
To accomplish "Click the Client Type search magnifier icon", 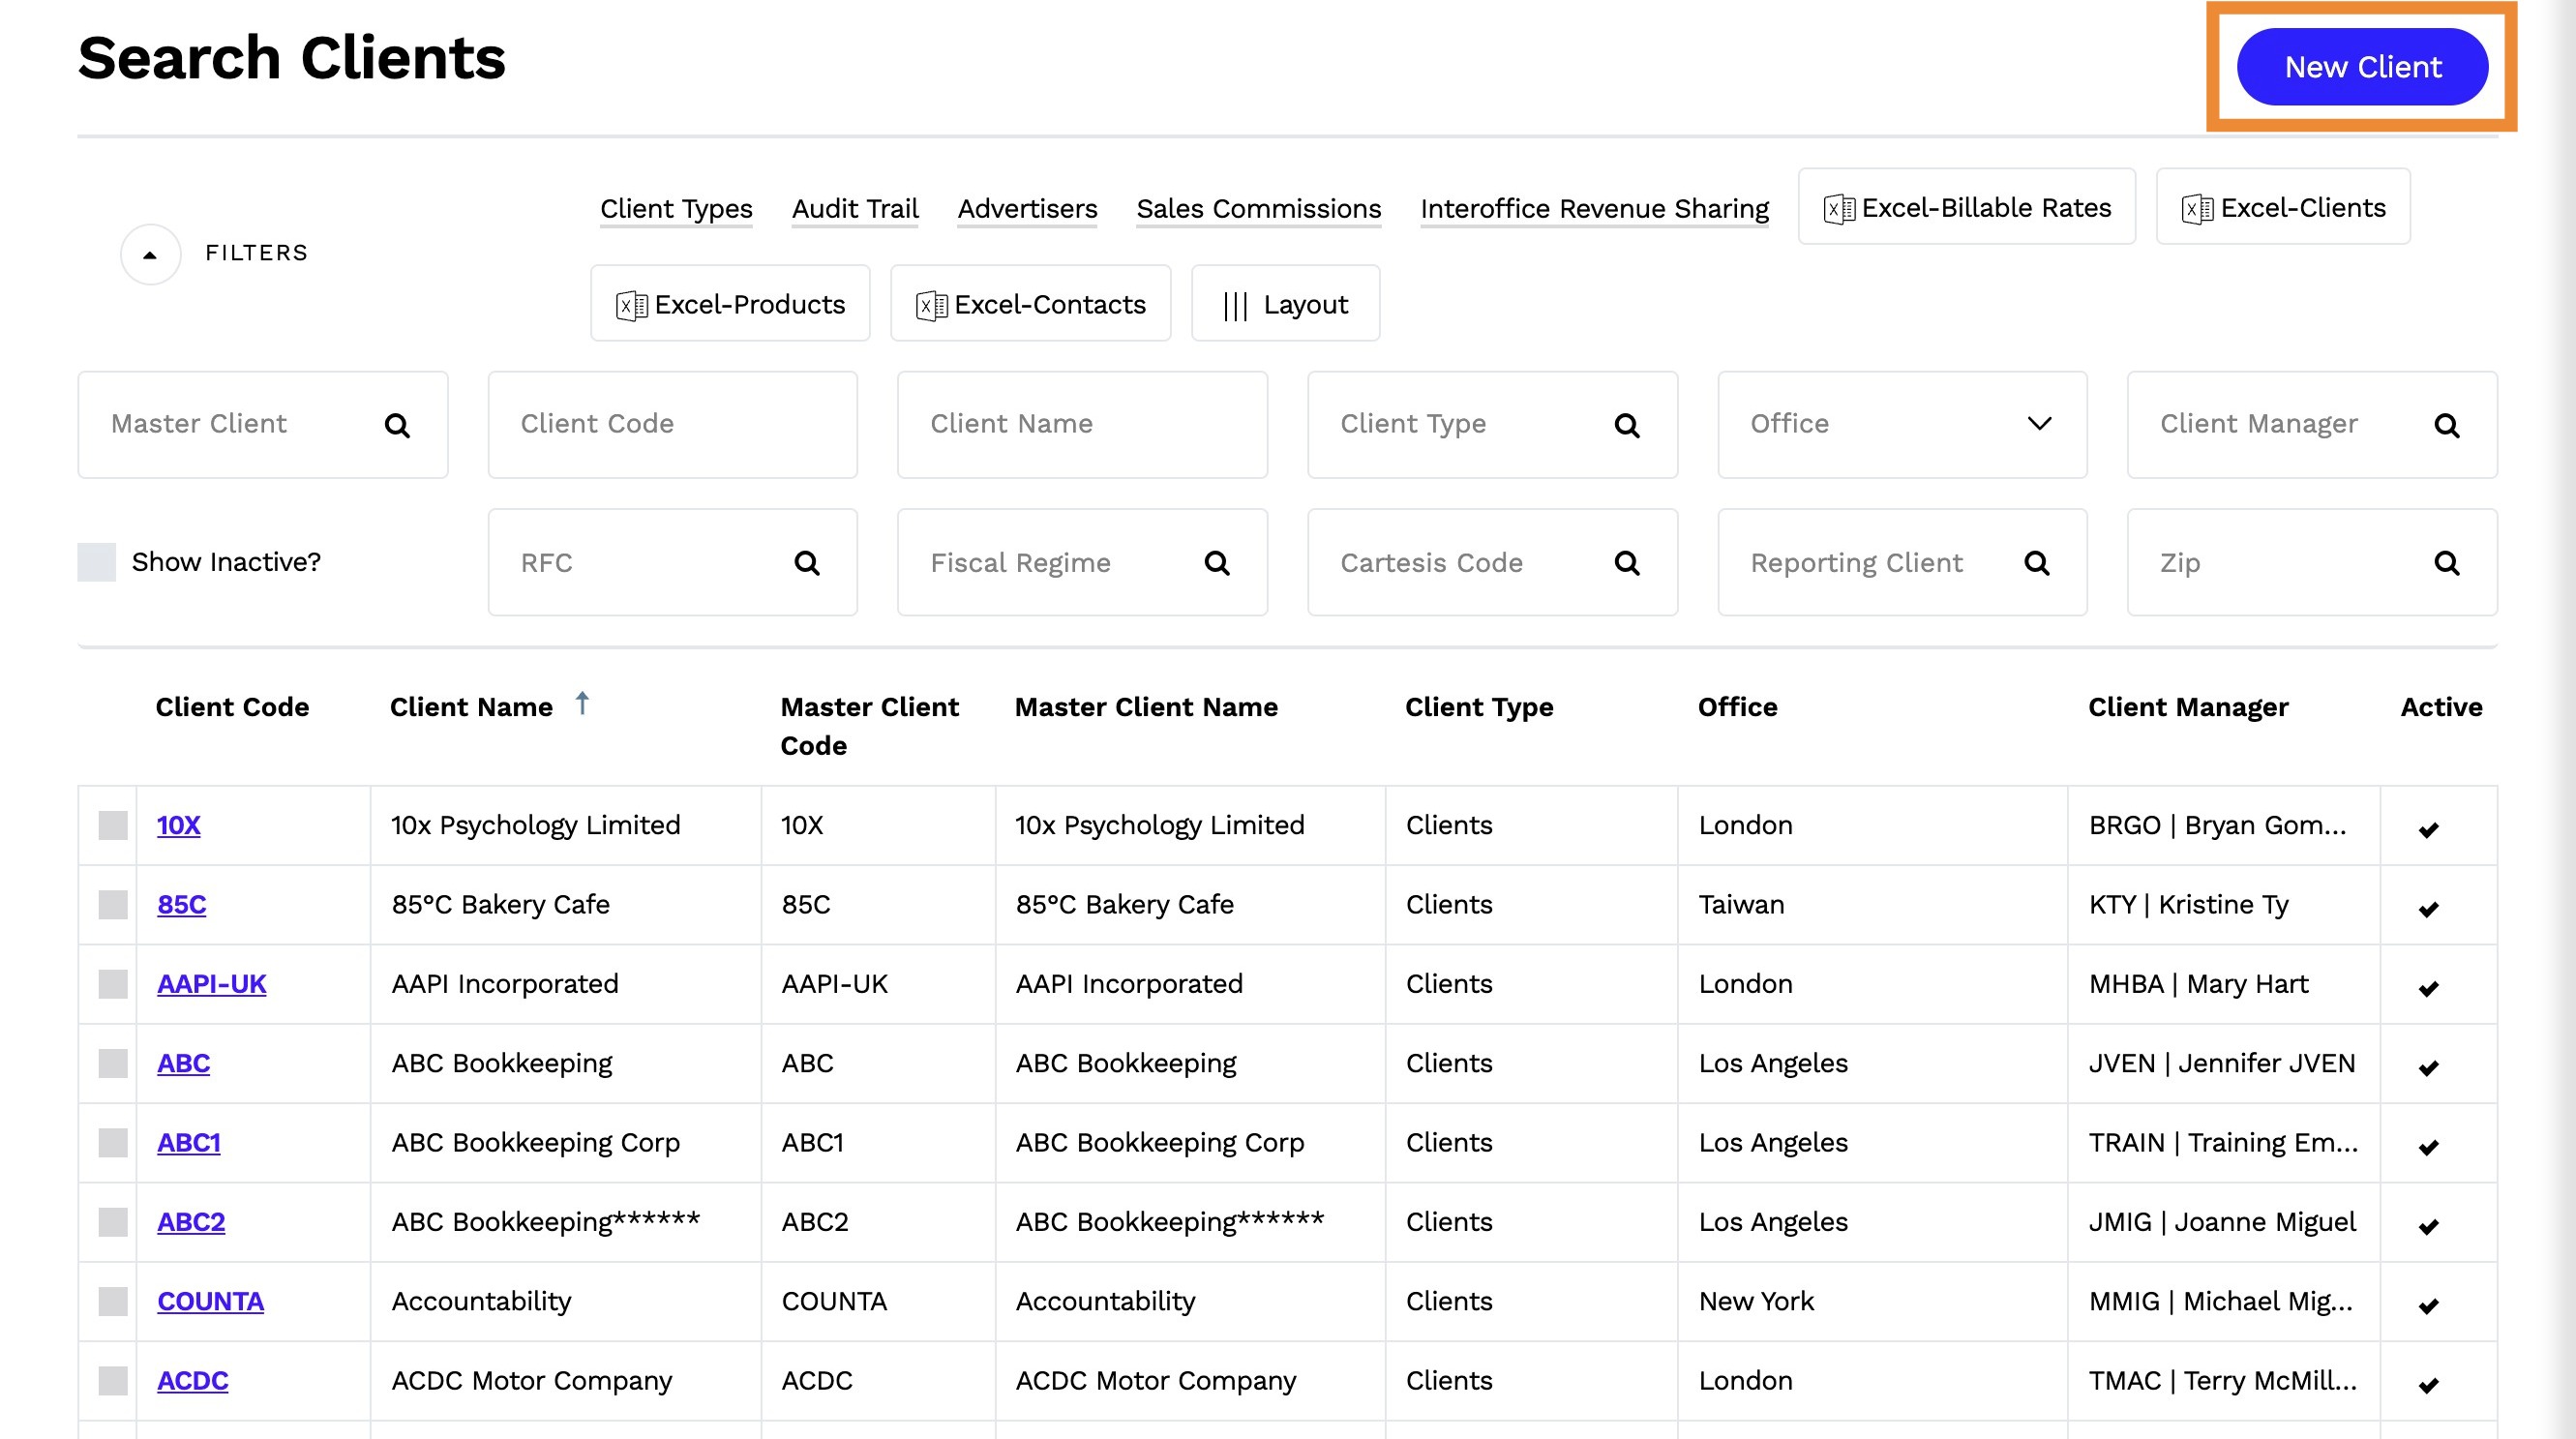I will click(x=1627, y=426).
